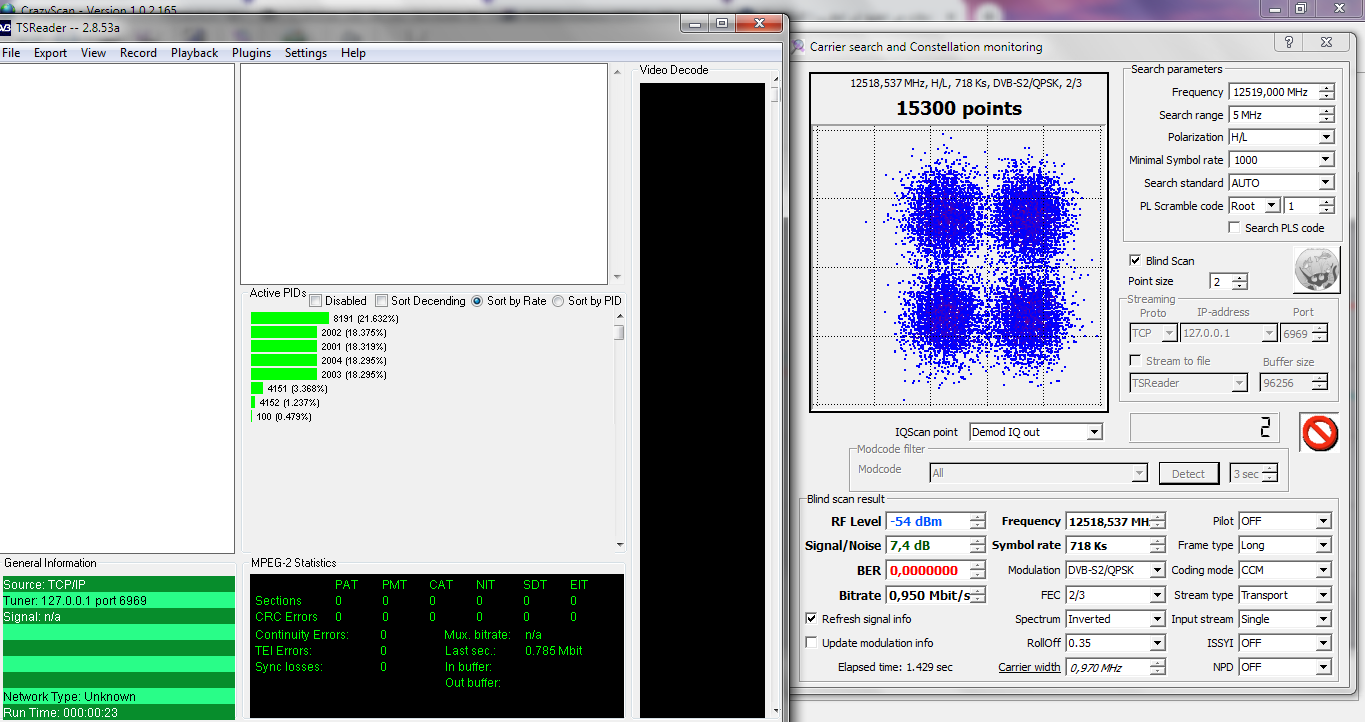Open the File menu in TSReader
This screenshot has height=722, width=1365.
click(11, 53)
